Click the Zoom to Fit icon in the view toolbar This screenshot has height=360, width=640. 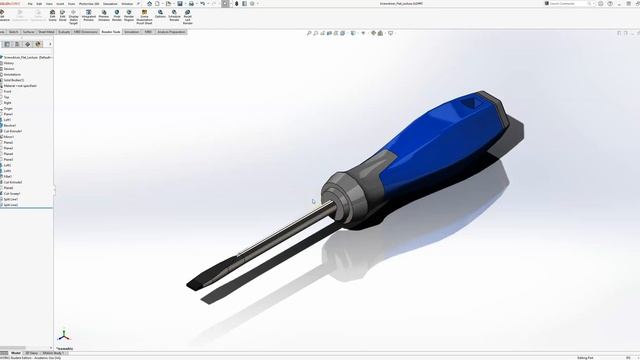(309, 33)
